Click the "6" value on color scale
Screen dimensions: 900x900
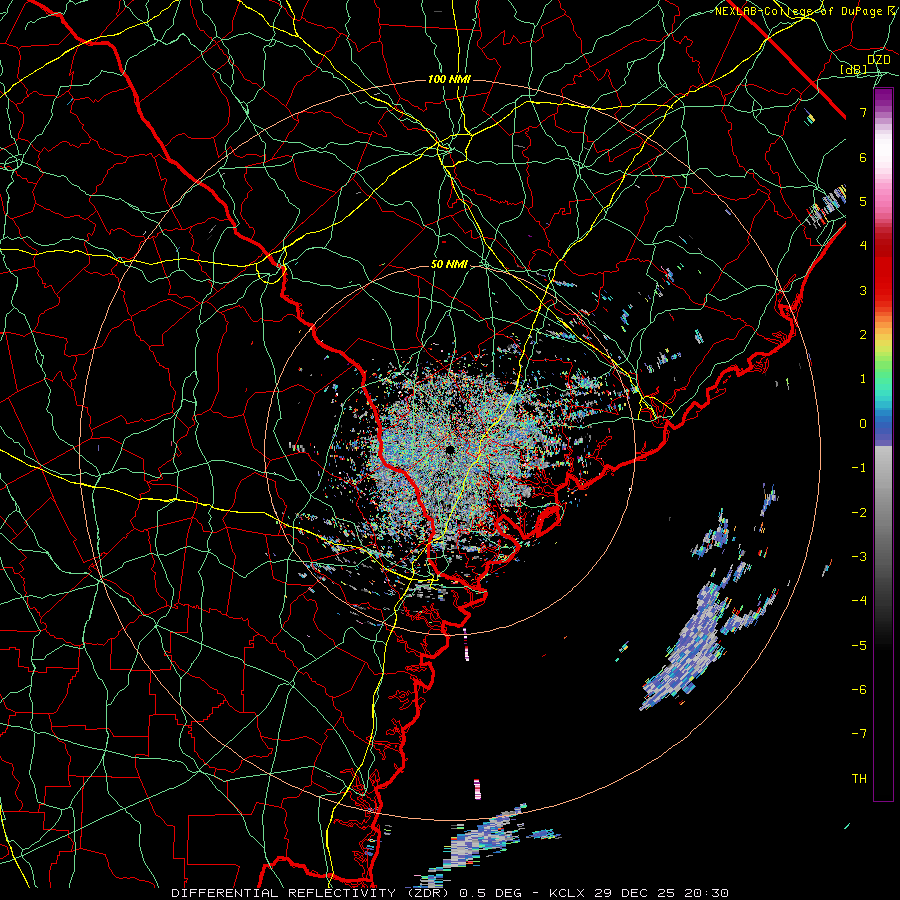863,158
